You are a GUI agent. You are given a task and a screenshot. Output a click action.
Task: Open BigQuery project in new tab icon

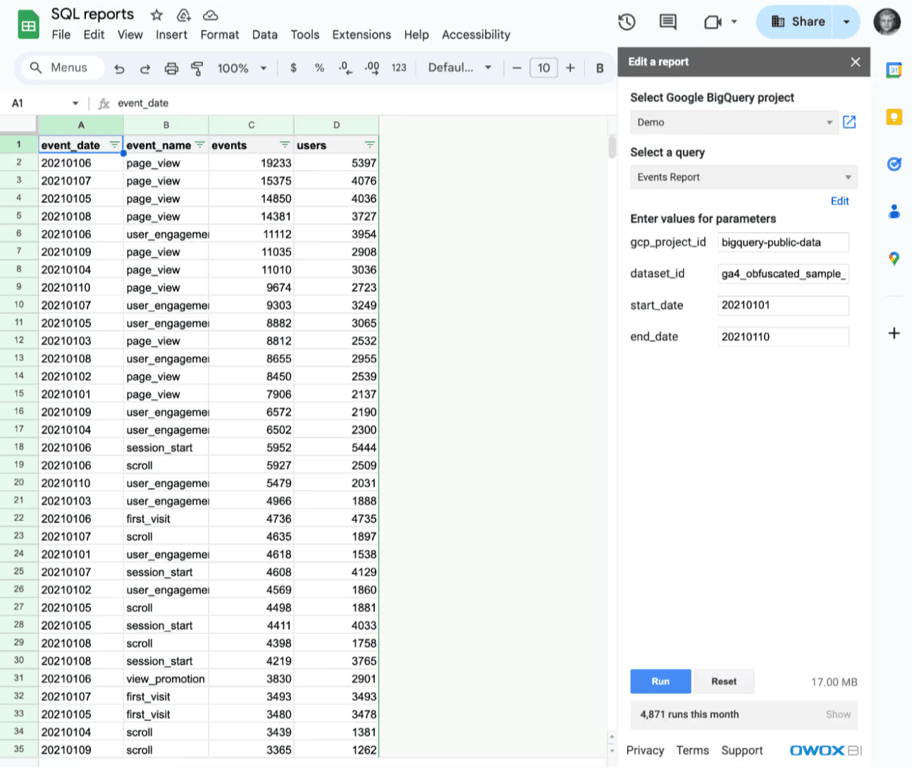click(849, 122)
